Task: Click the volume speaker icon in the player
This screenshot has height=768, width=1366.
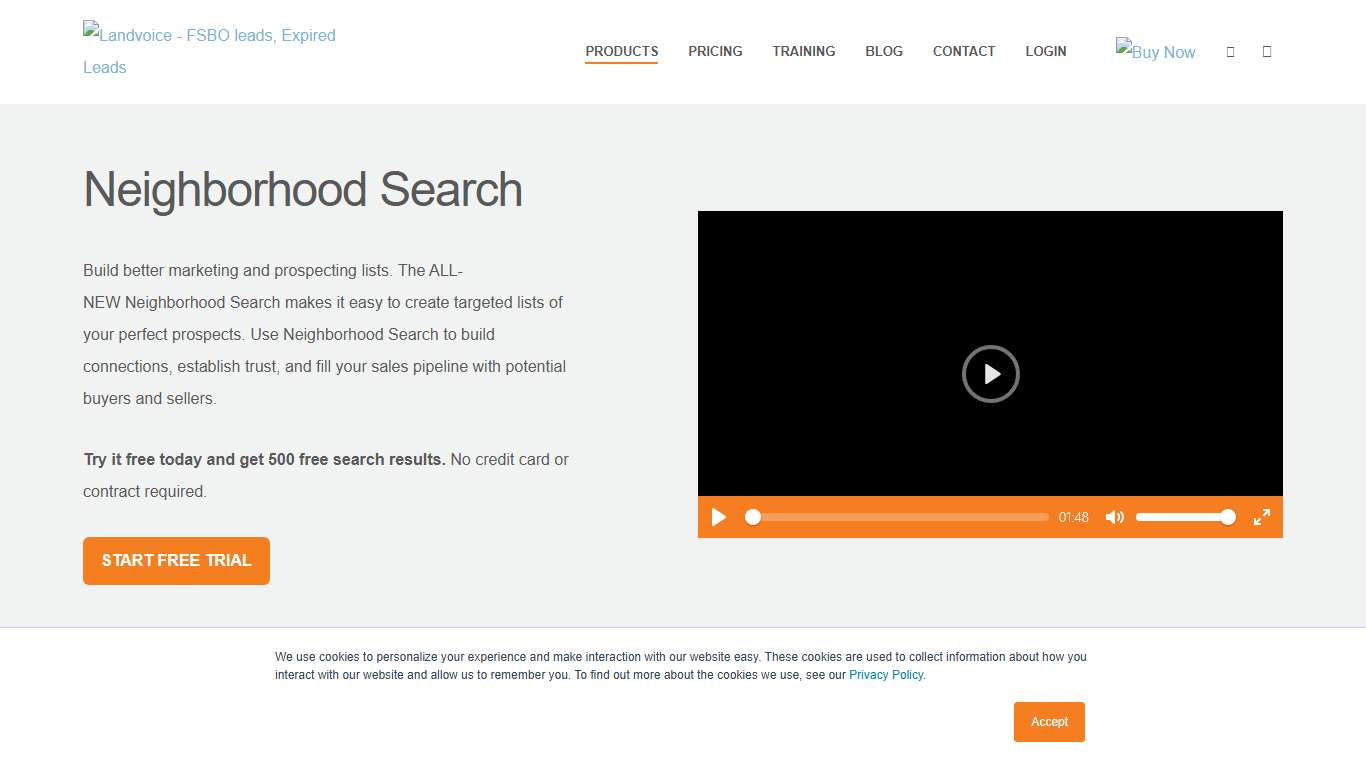Action: pyautogui.click(x=1114, y=517)
